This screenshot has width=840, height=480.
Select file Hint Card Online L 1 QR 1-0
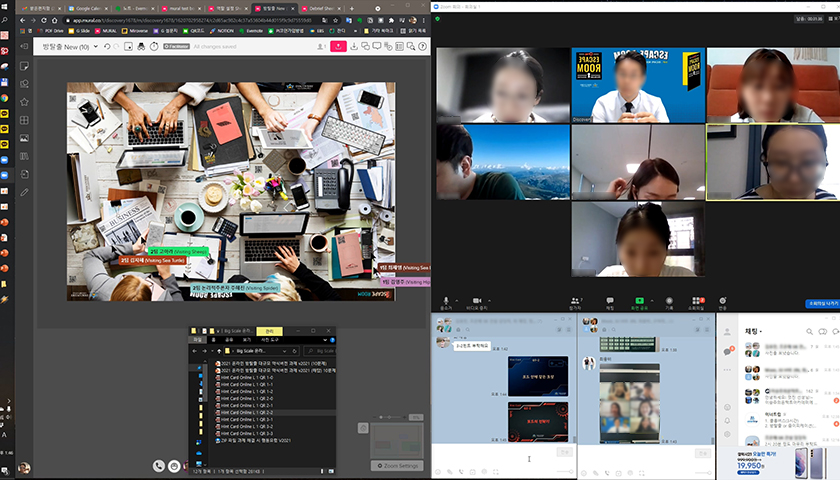tap(247, 377)
